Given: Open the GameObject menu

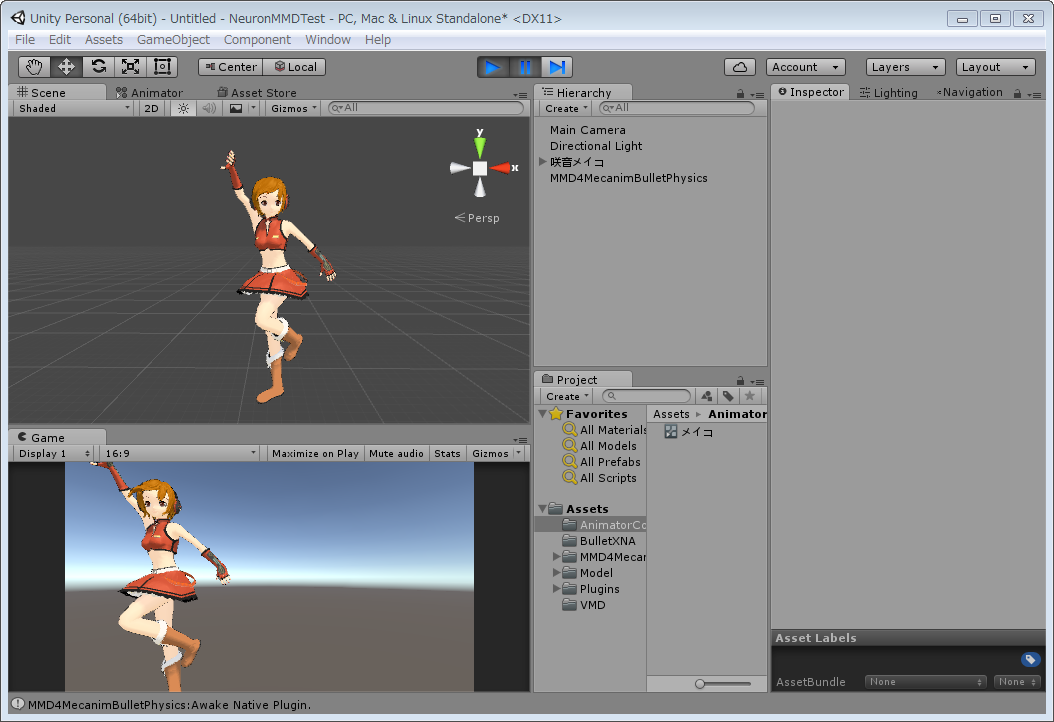Looking at the screenshot, I should [x=175, y=39].
